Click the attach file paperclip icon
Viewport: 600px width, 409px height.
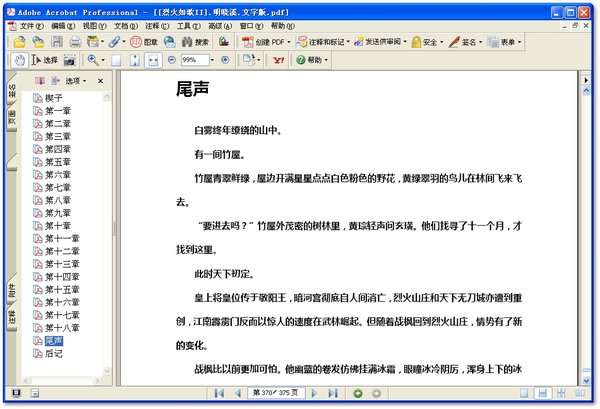point(114,42)
